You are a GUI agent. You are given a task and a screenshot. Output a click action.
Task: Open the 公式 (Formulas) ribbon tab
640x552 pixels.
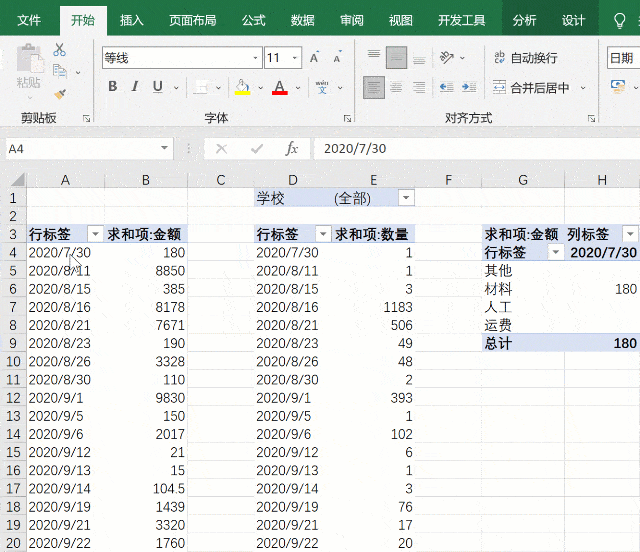[254, 20]
